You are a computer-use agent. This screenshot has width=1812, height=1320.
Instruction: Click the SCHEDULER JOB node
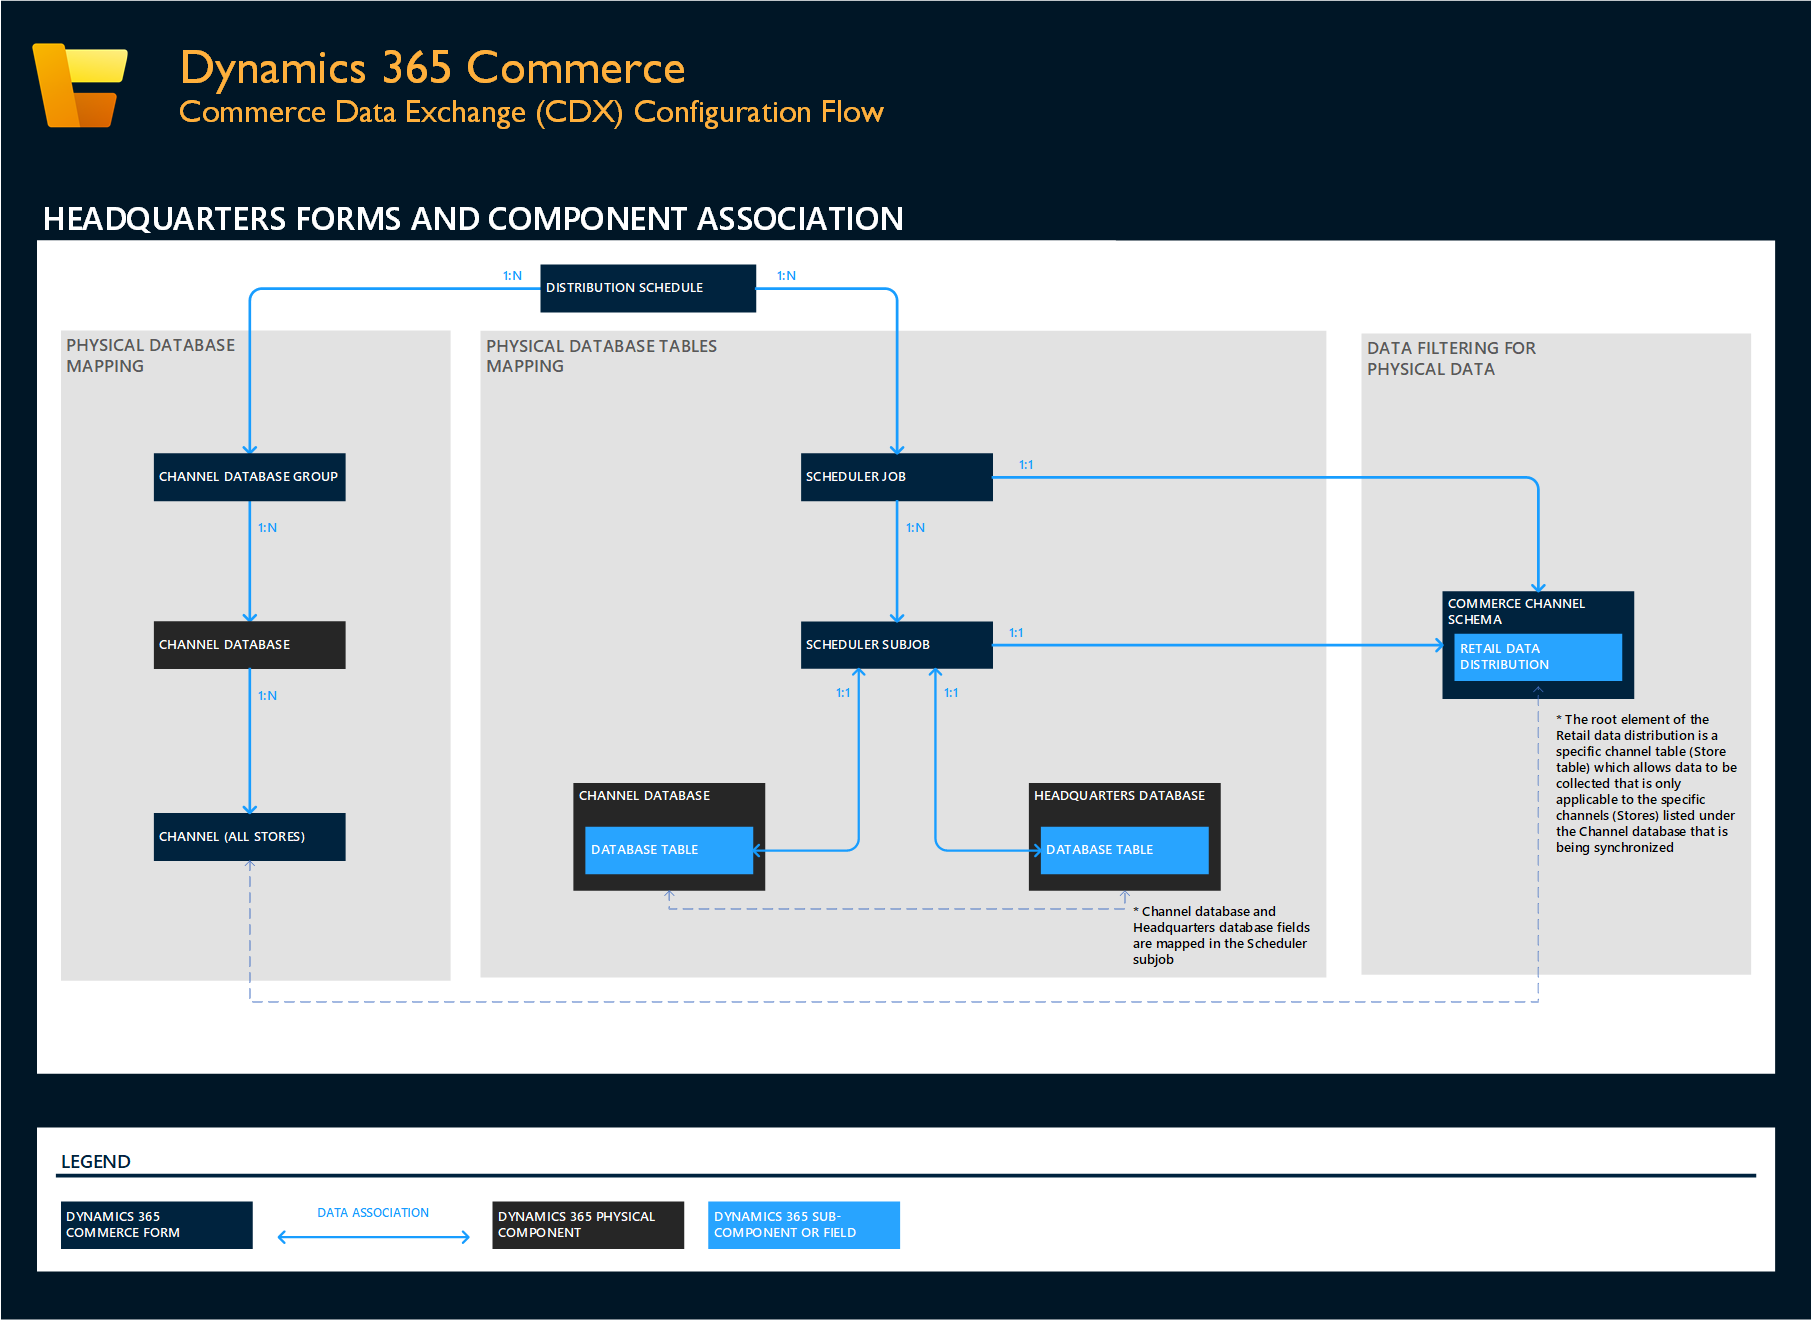[x=895, y=477]
